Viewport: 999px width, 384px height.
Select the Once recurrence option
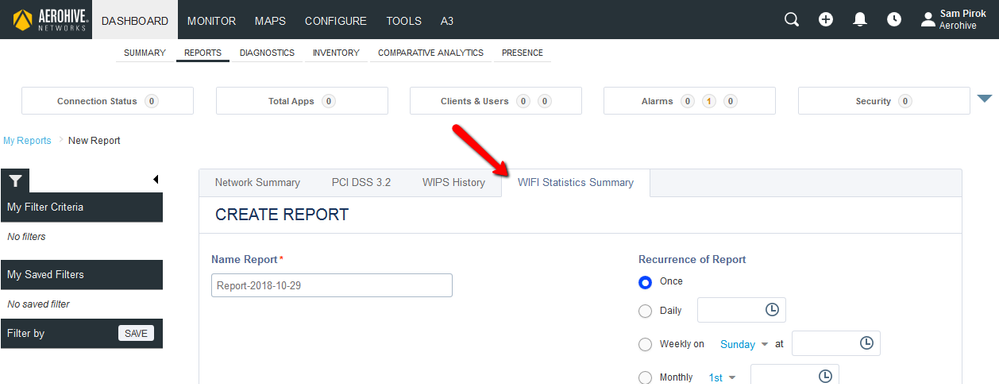point(645,282)
